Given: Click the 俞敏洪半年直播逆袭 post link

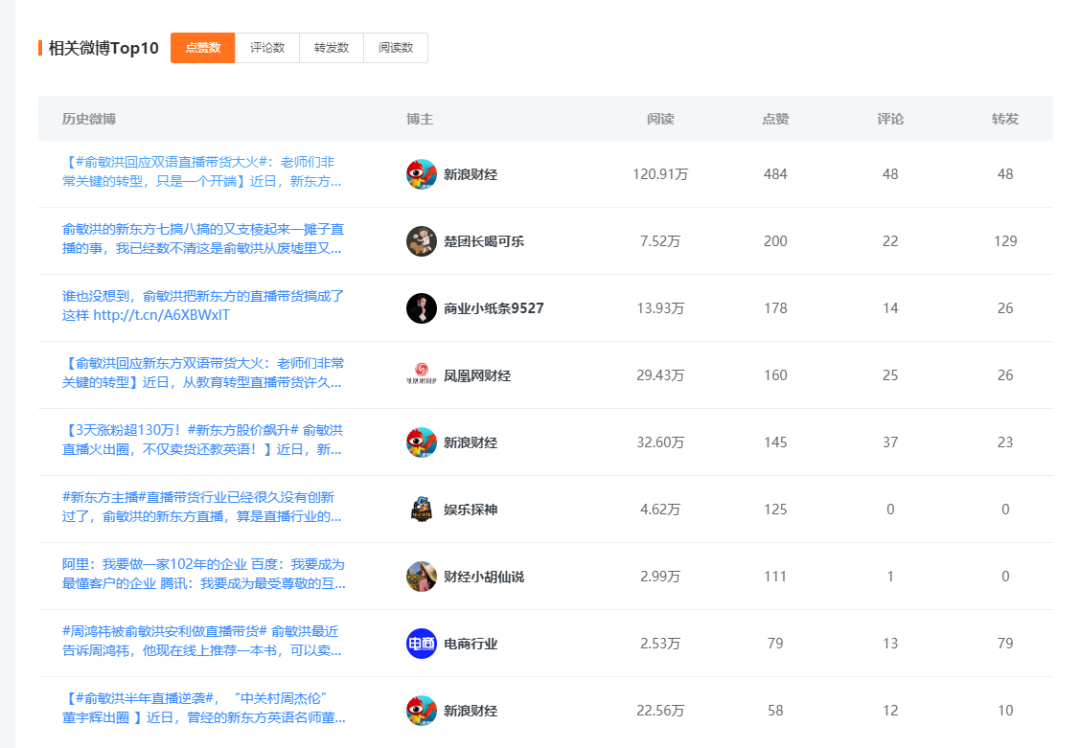Looking at the screenshot, I should (200, 710).
